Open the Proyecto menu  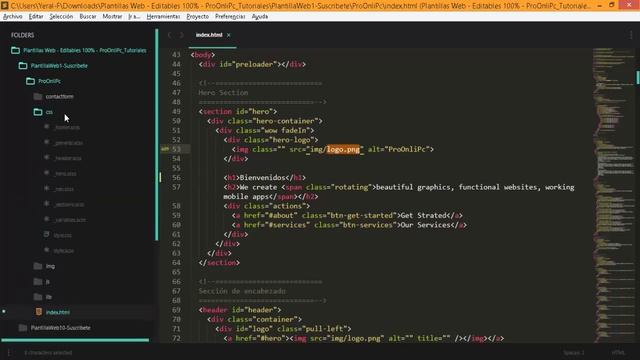point(198,16)
